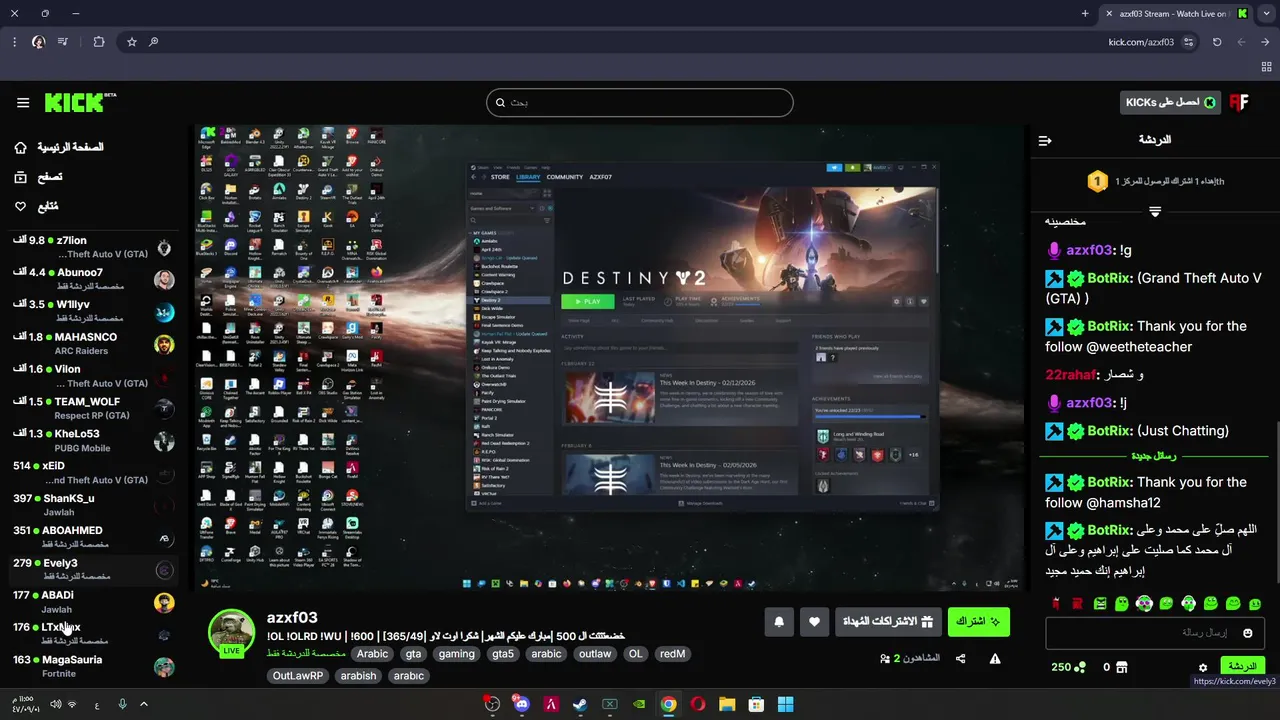Screen dimensions: 1280x720
Task: Reload page with browser refresh icon
Action: 1217,42
